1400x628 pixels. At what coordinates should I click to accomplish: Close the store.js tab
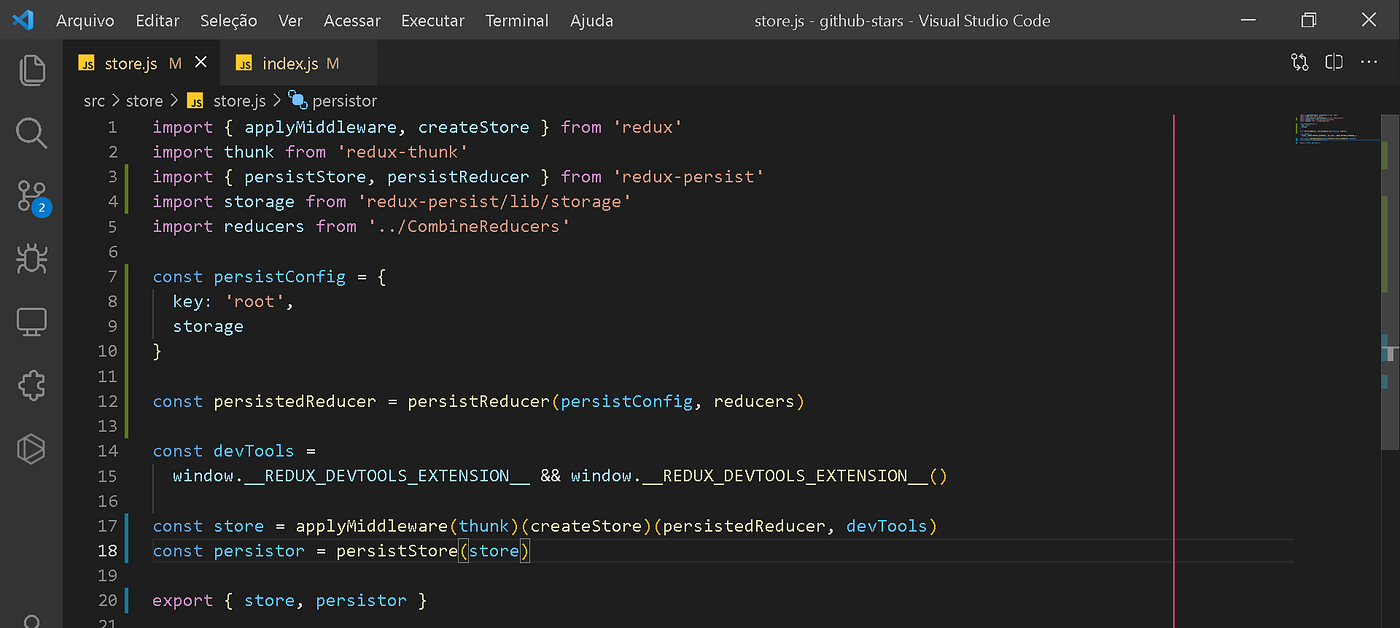[x=201, y=62]
